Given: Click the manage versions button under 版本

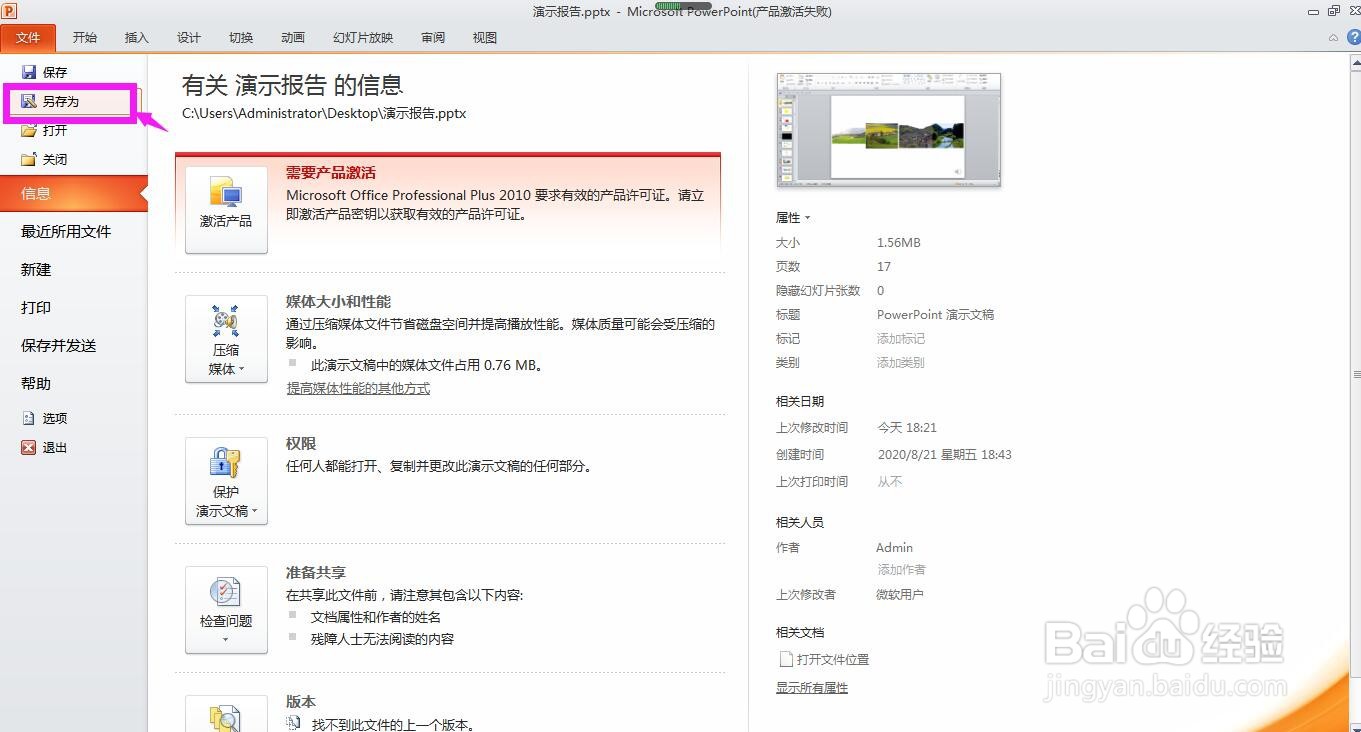Looking at the screenshot, I should [226, 714].
